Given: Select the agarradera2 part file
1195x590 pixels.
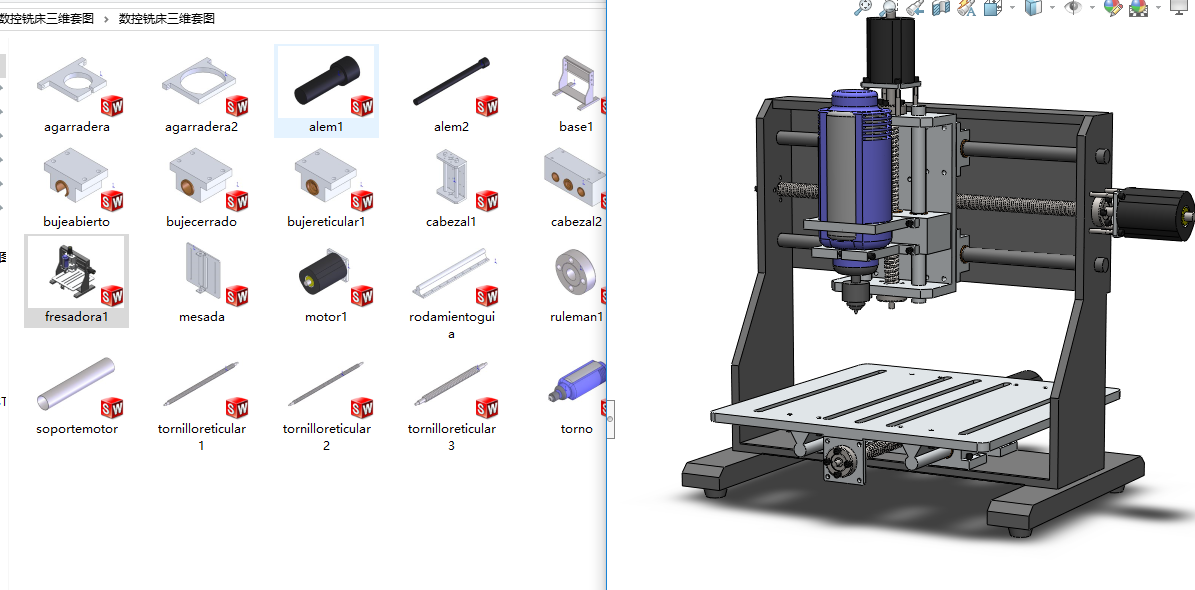Looking at the screenshot, I should pos(201,91).
